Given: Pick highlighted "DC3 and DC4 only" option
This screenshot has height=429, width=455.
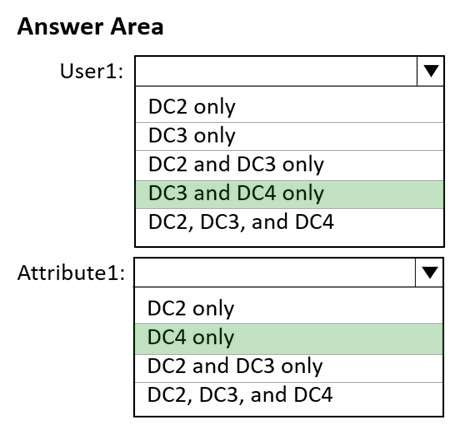Looking at the screenshot, I should (289, 194).
